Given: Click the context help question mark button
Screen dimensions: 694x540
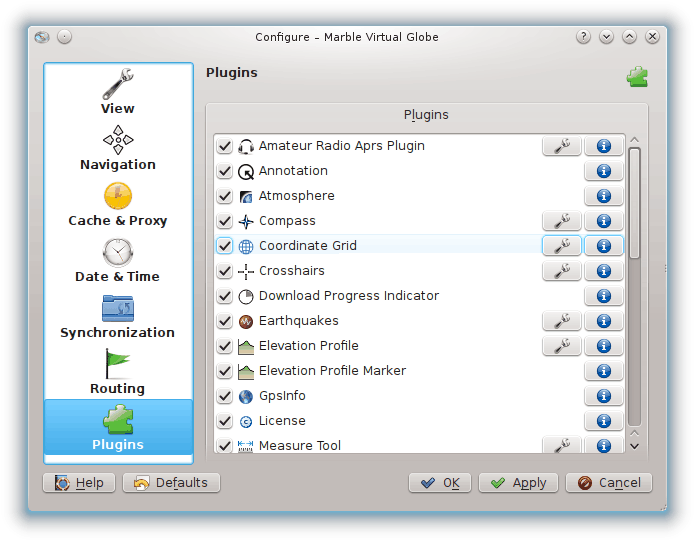Looking at the screenshot, I should (583, 37).
